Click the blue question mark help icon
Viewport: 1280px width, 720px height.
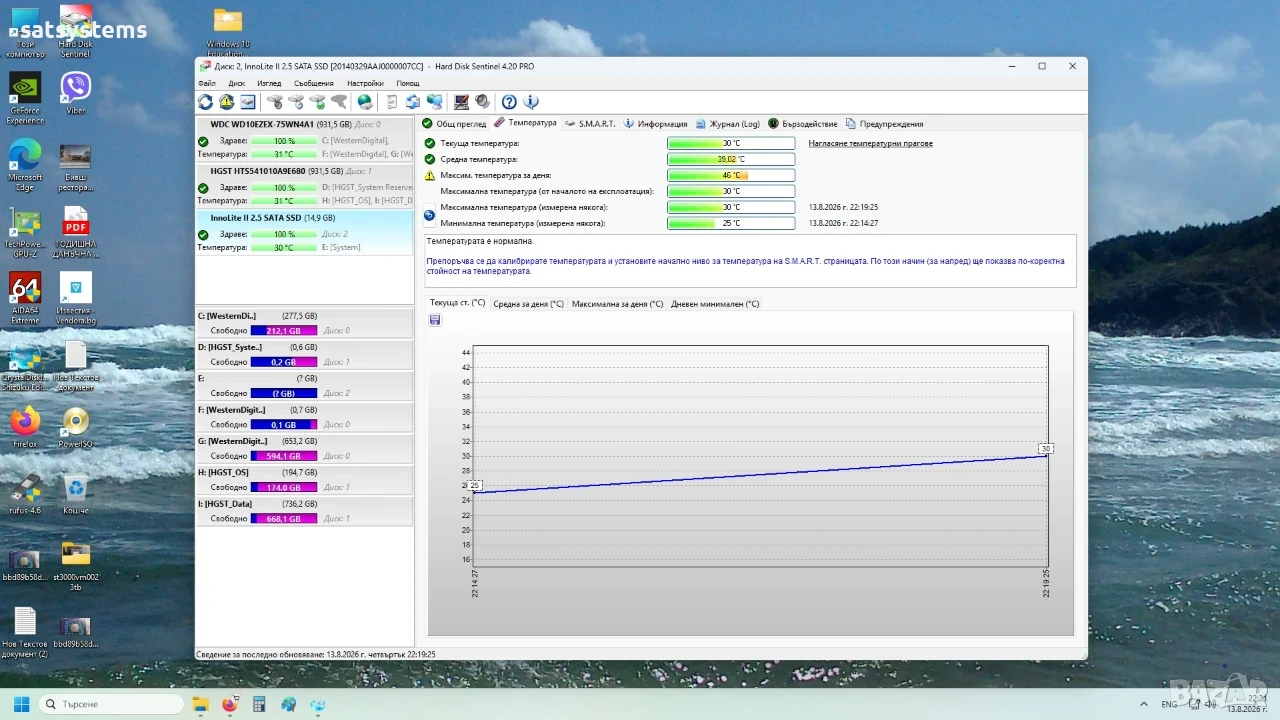coord(509,102)
